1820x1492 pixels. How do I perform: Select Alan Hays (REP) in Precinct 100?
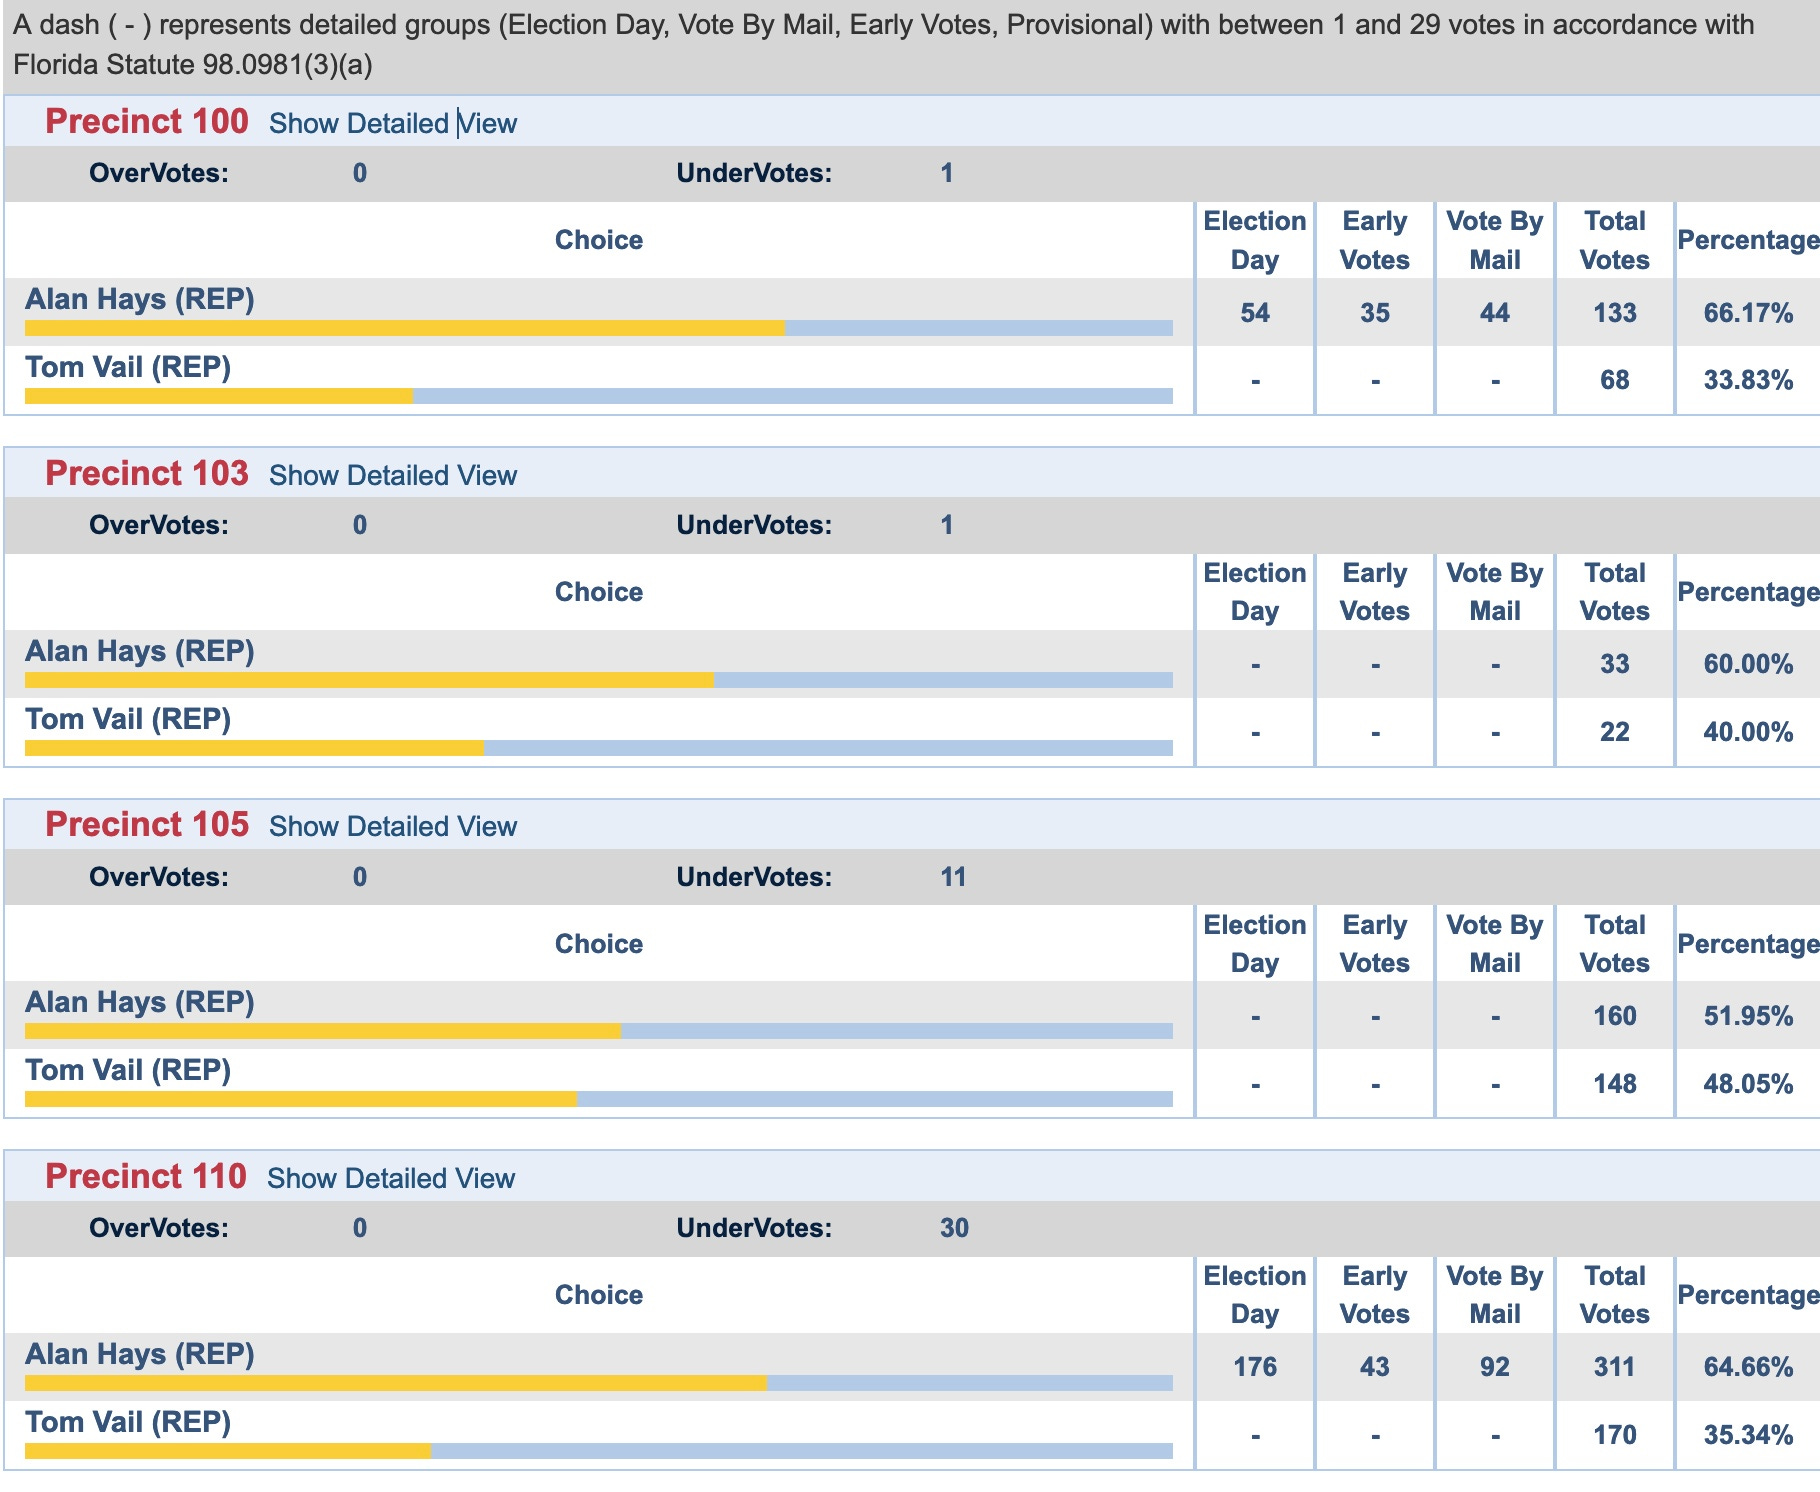[140, 299]
